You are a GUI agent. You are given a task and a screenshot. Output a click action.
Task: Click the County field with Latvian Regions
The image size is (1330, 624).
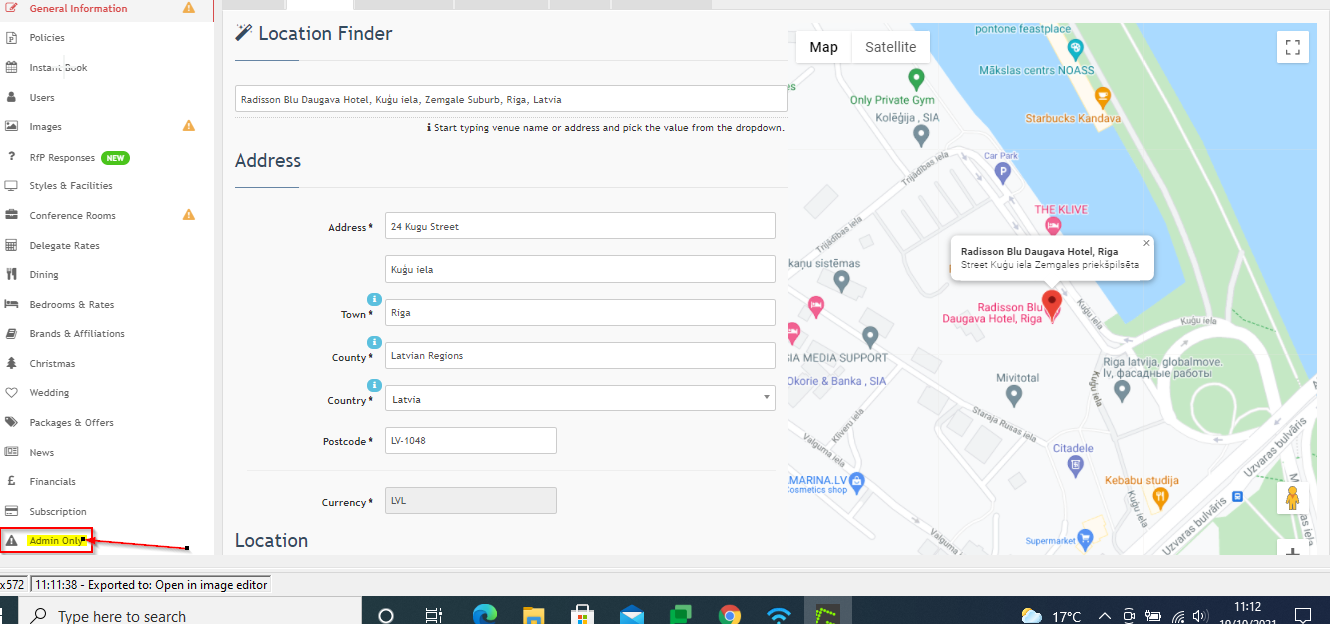(580, 355)
